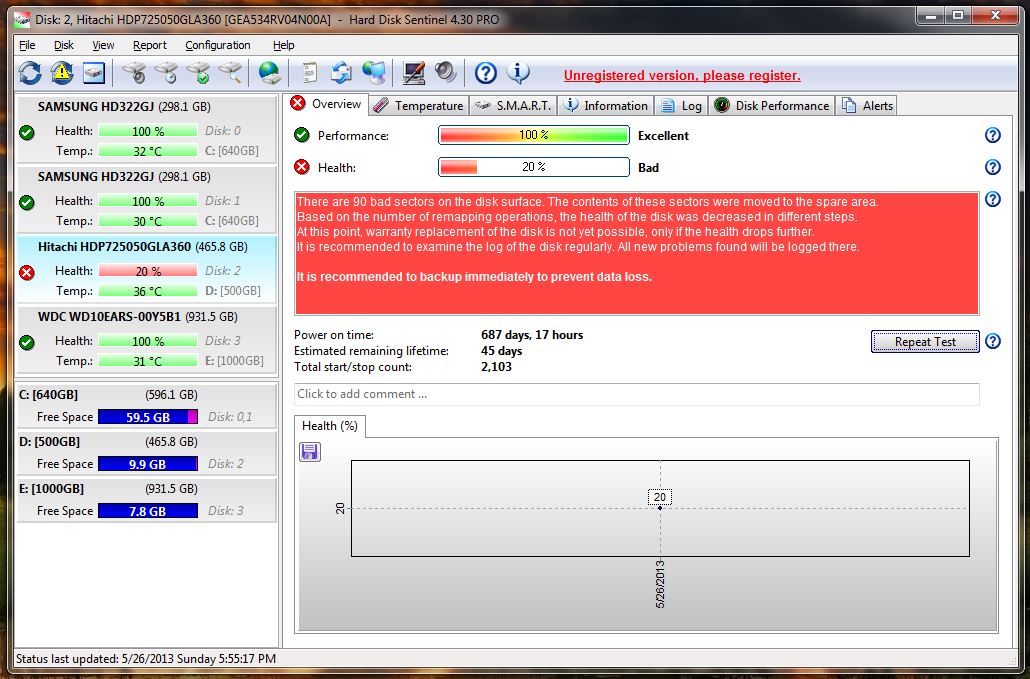
Task: Click the globe with computers network icon
Action: (374, 73)
